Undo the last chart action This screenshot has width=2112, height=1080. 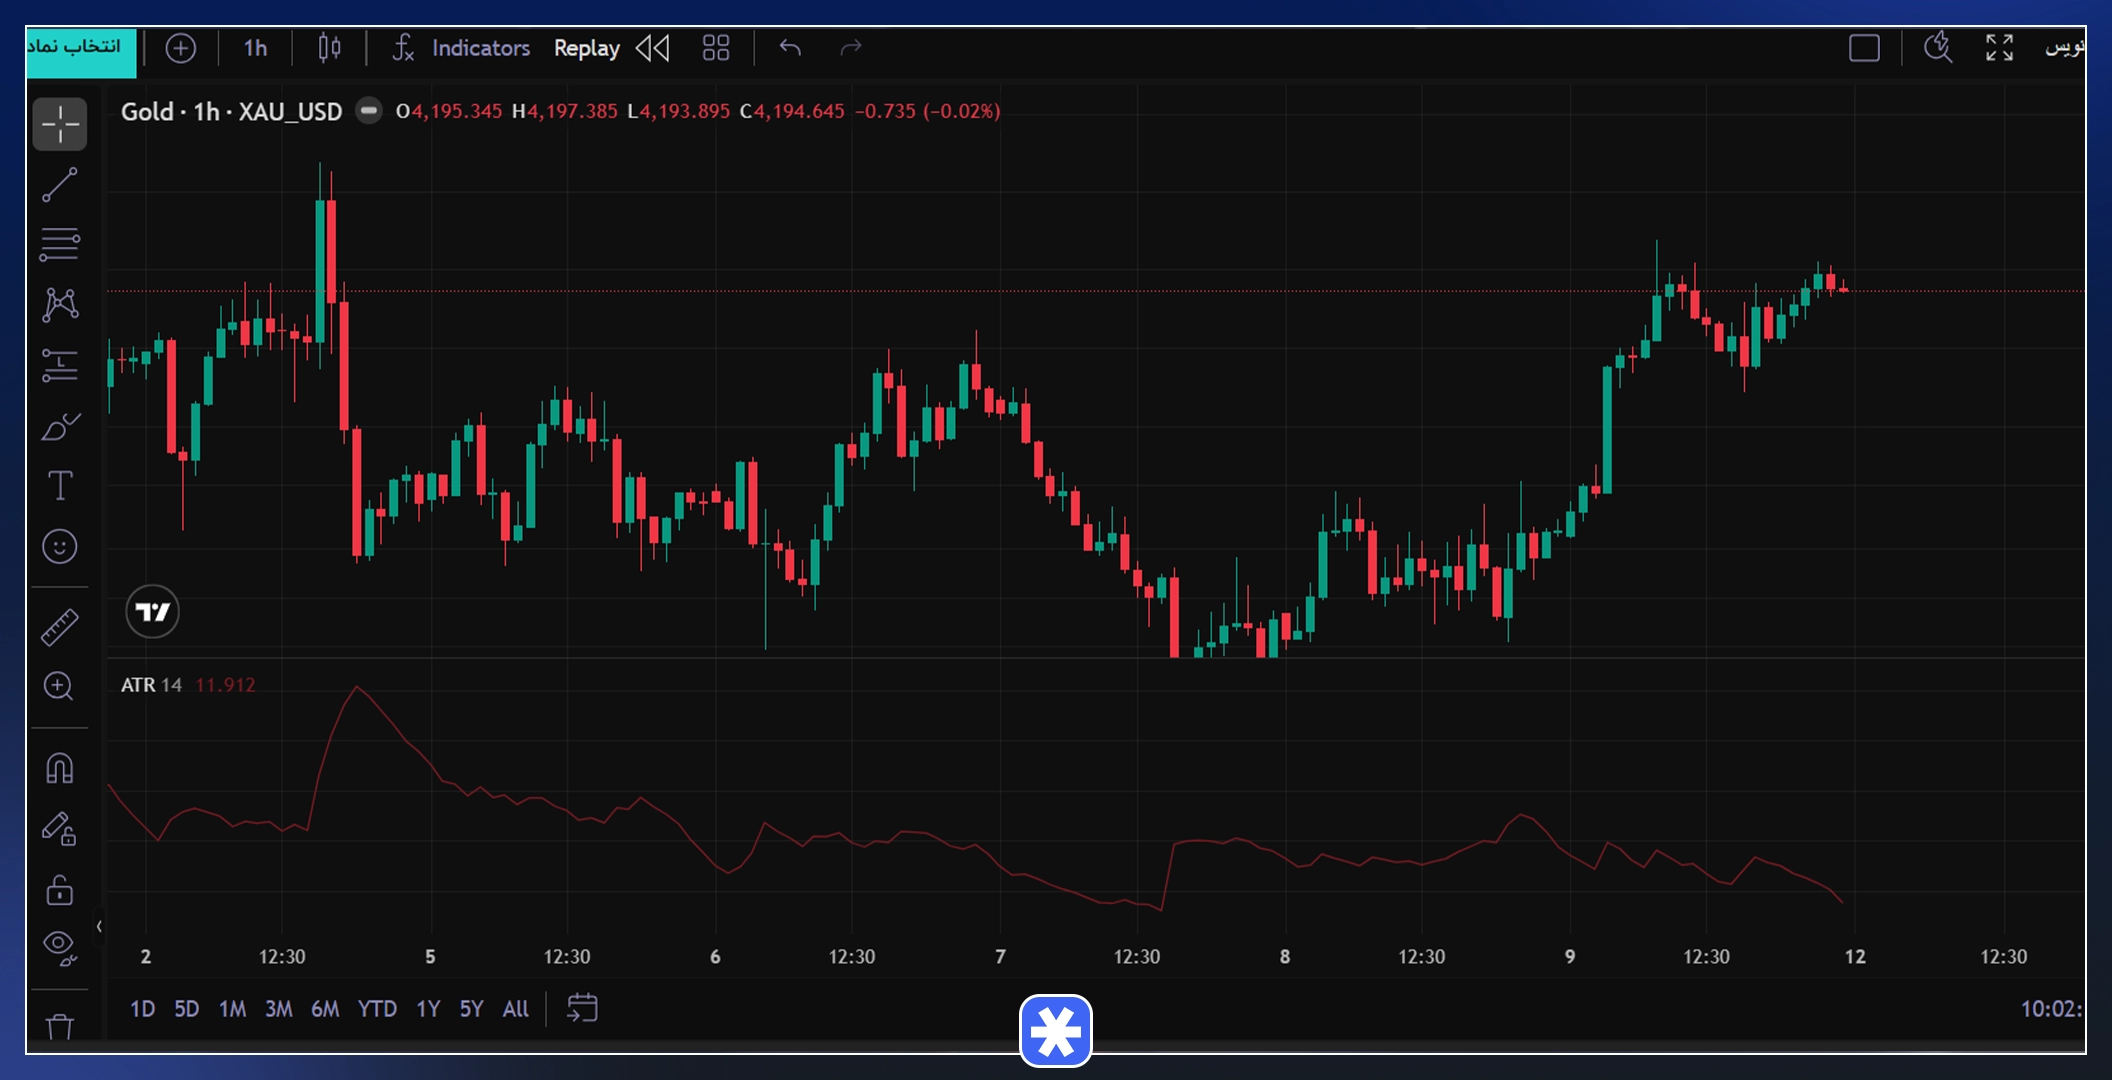tap(790, 48)
